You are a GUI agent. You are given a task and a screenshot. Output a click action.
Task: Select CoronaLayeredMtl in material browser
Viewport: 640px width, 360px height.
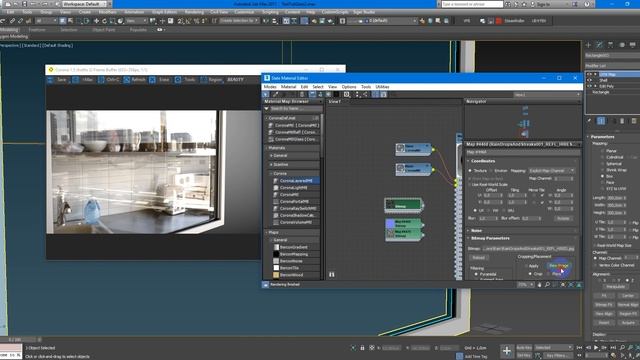point(296,180)
